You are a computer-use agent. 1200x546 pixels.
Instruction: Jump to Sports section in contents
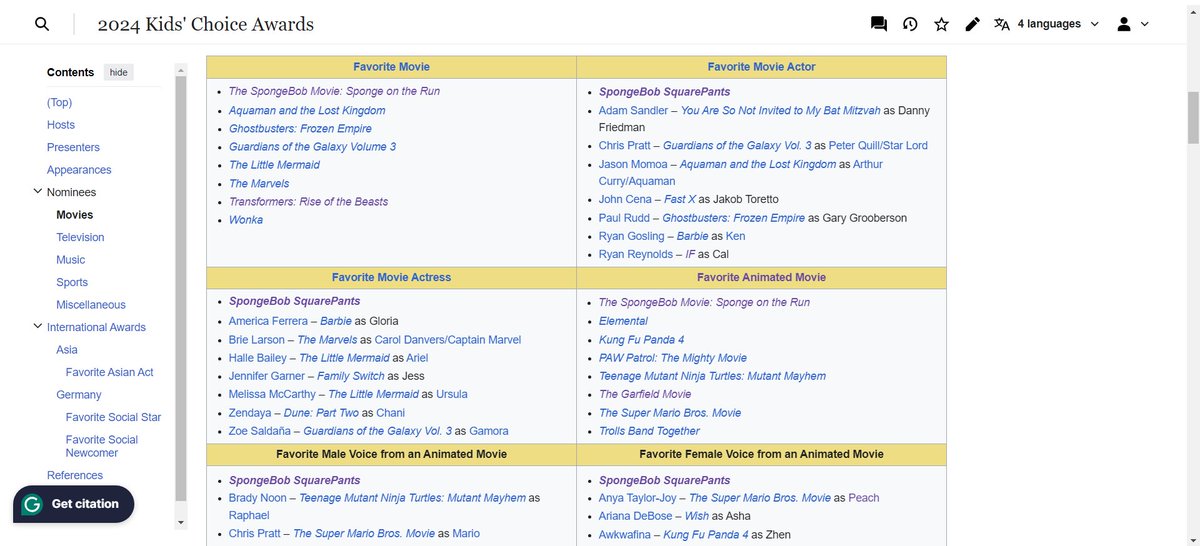(72, 282)
